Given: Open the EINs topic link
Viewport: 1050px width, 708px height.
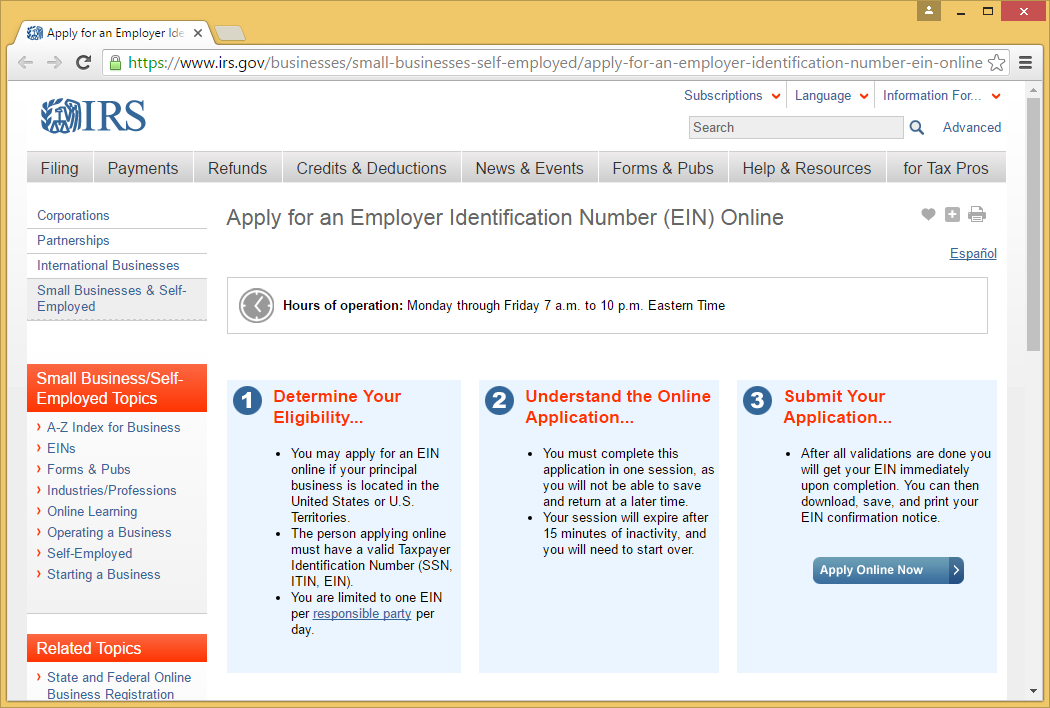Looking at the screenshot, I should (61, 448).
